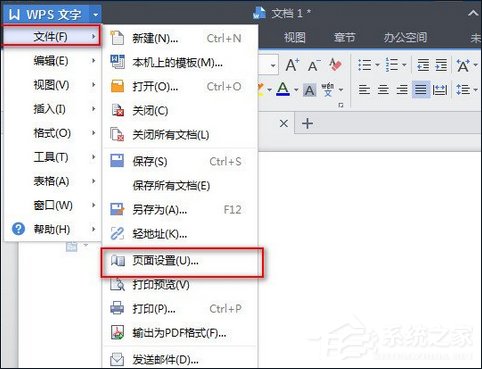The image size is (482, 369).
Task: Expand the line spacing dropdown arrow
Action: (x=476, y=90)
